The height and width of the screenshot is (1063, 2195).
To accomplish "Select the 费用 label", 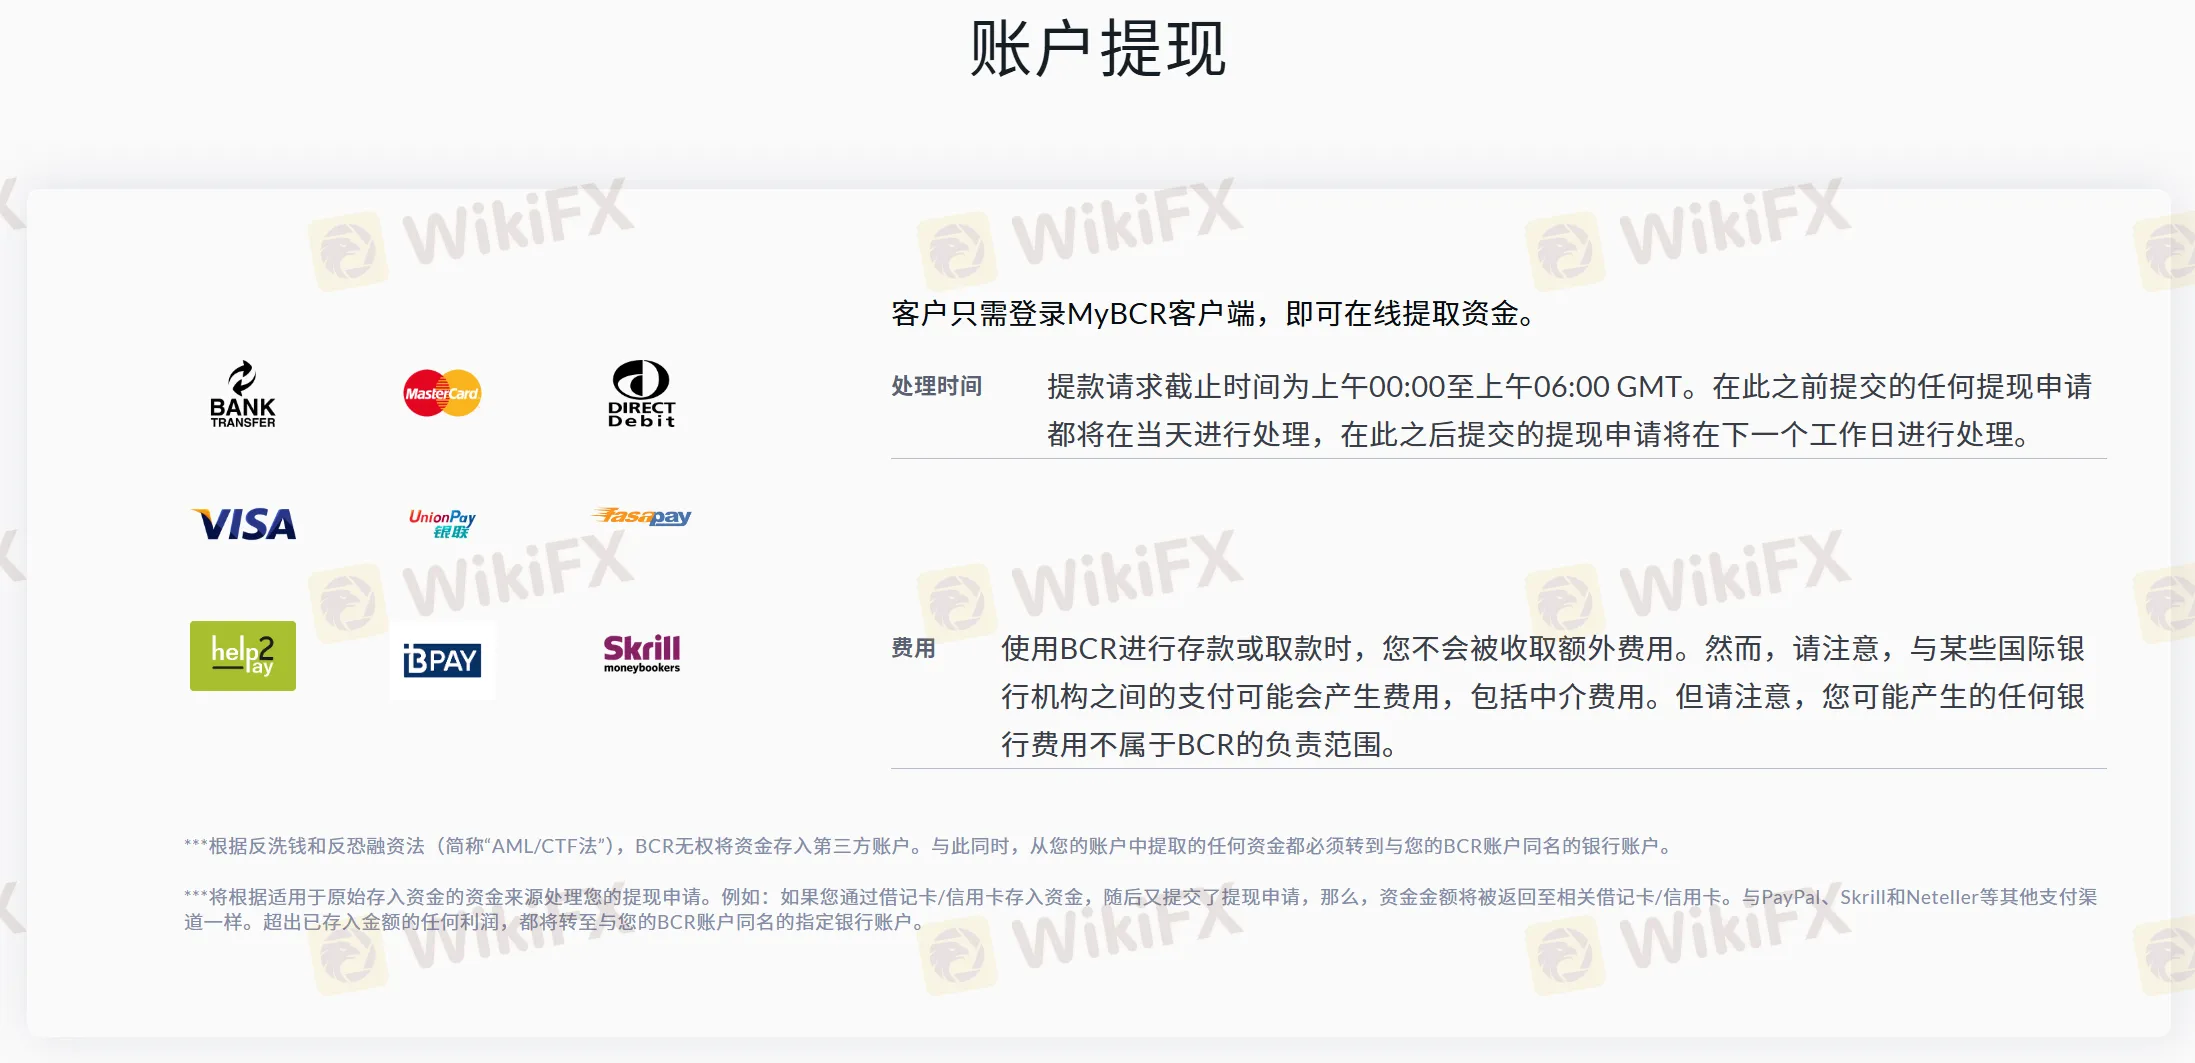I will pos(913,648).
